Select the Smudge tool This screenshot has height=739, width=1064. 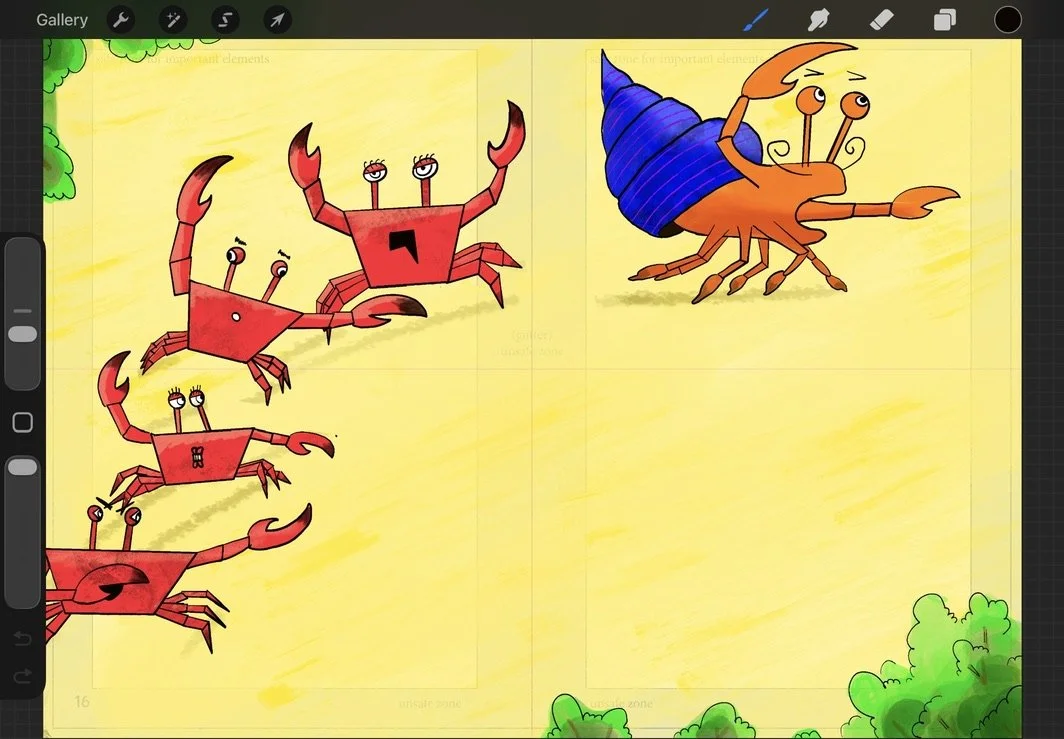click(x=819, y=20)
